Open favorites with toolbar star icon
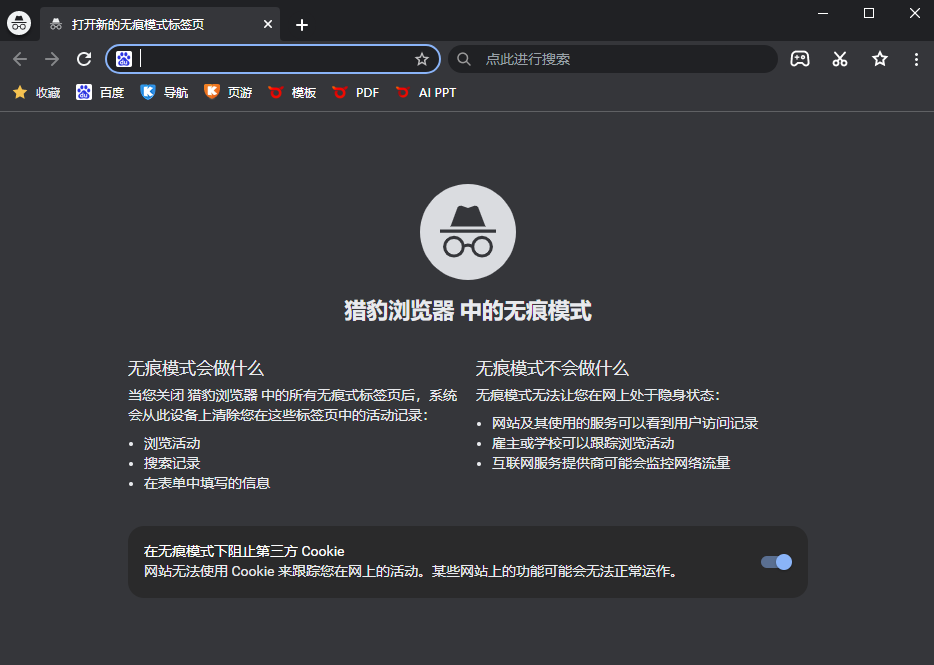This screenshot has height=665, width=934. pyautogui.click(x=880, y=59)
